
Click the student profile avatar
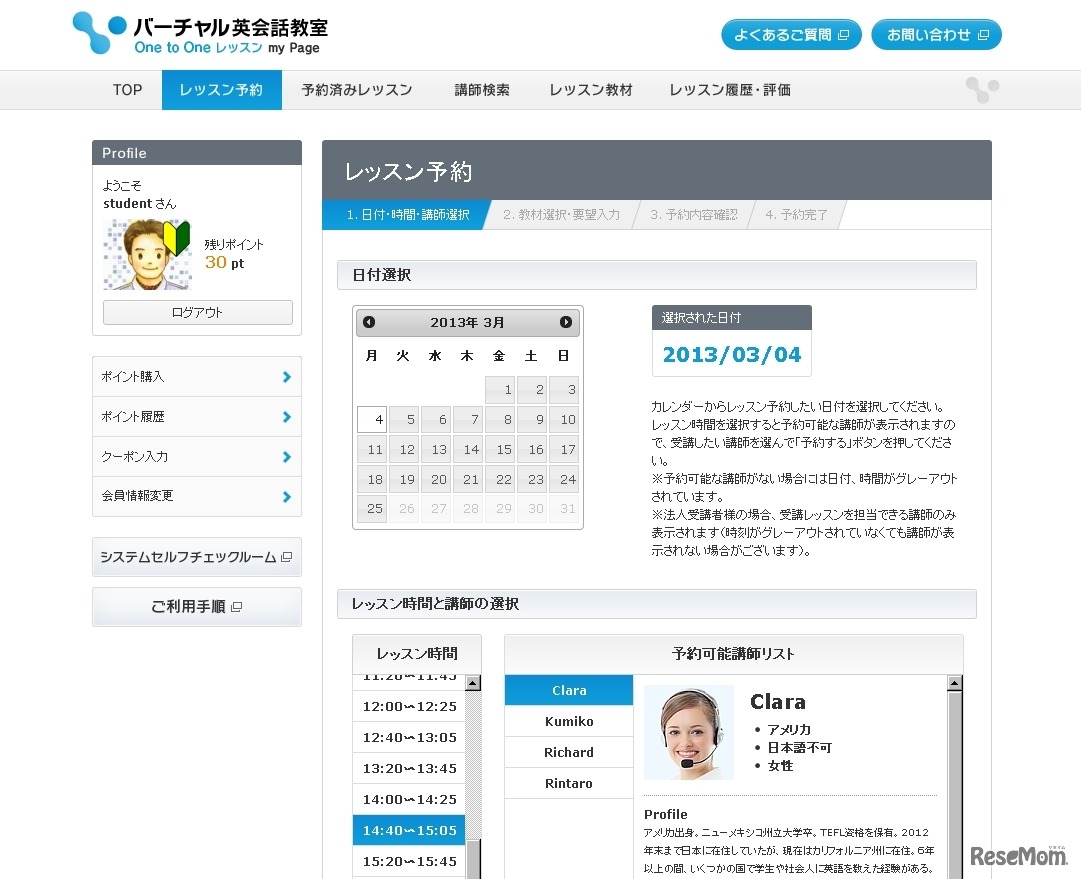[x=147, y=255]
